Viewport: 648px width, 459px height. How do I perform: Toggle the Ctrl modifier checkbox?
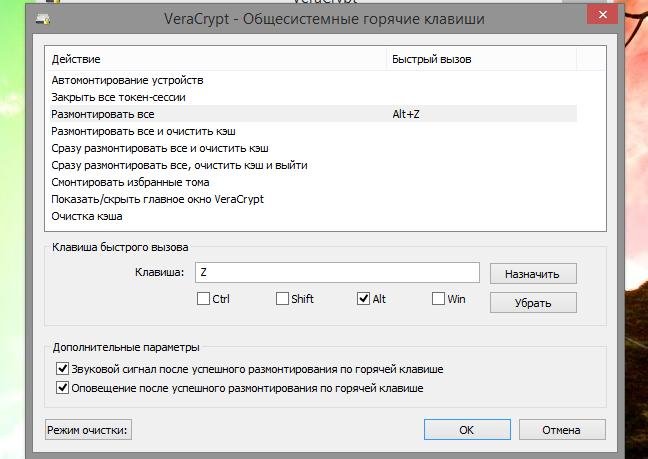pos(204,299)
